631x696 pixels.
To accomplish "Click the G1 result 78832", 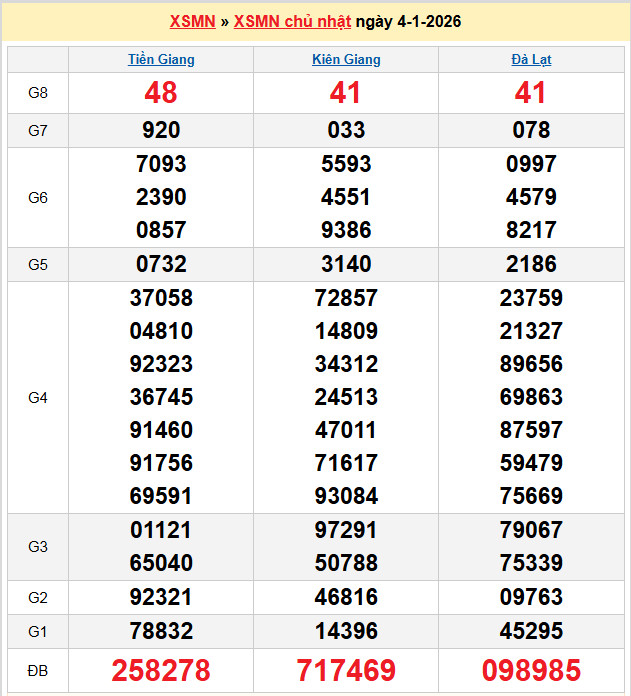I will tap(161, 631).
